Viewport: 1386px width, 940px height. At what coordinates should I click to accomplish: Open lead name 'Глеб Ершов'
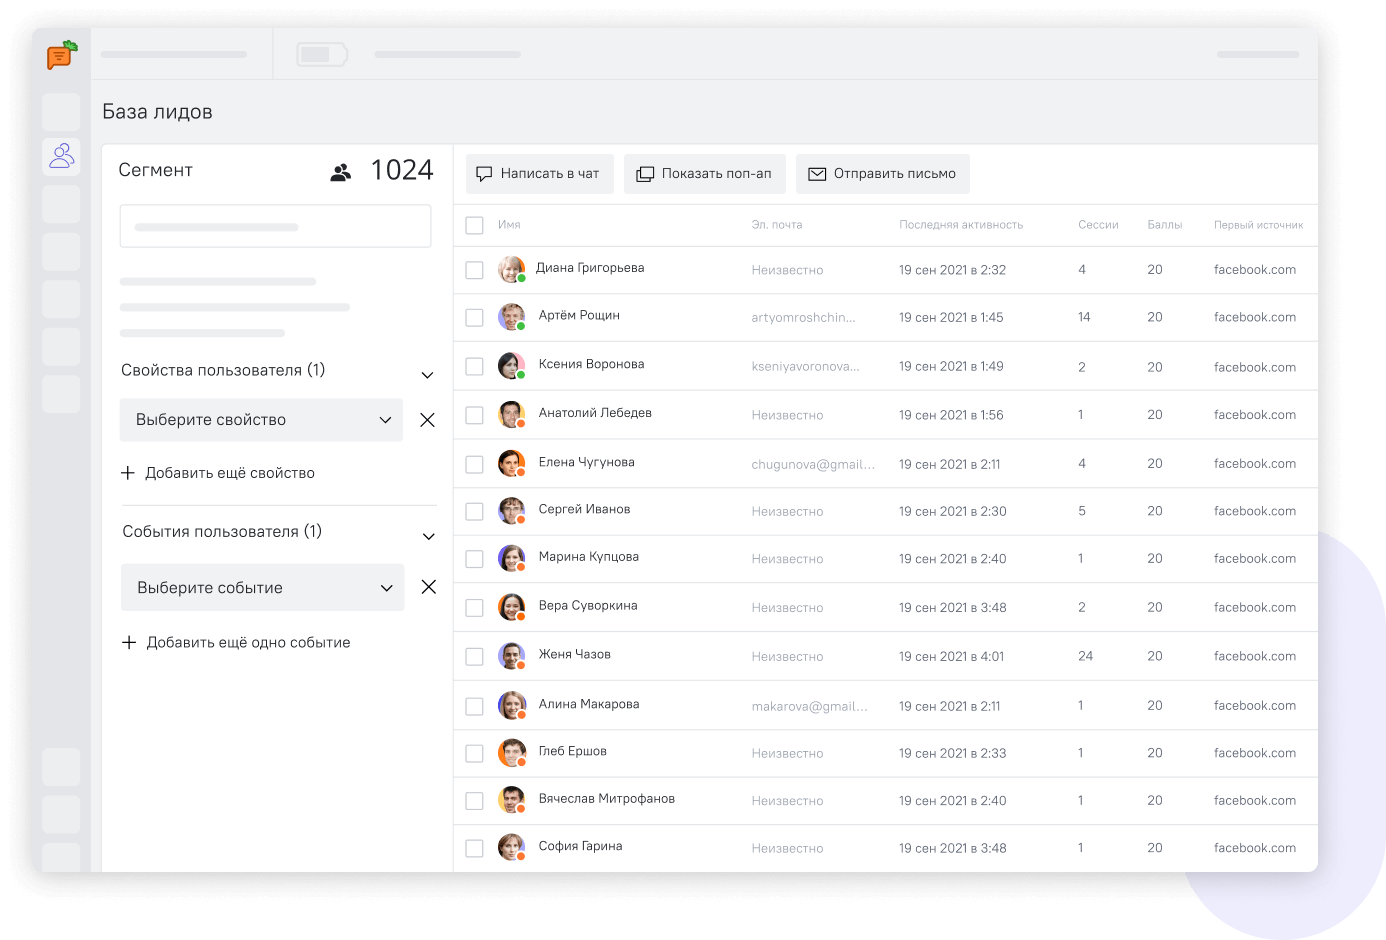tap(572, 751)
